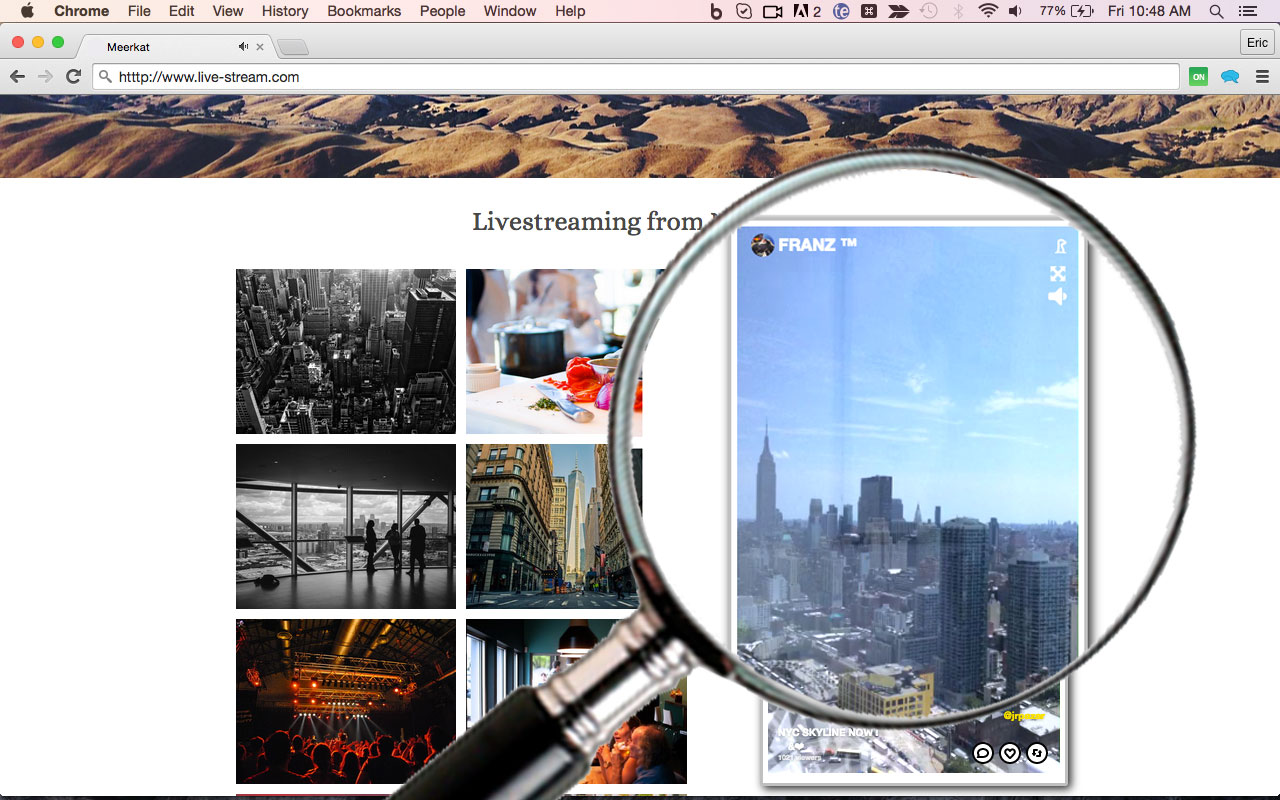Expand stream to fullscreen via arrows icon
Screen dimensions: 1280x800
tap(1058, 273)
